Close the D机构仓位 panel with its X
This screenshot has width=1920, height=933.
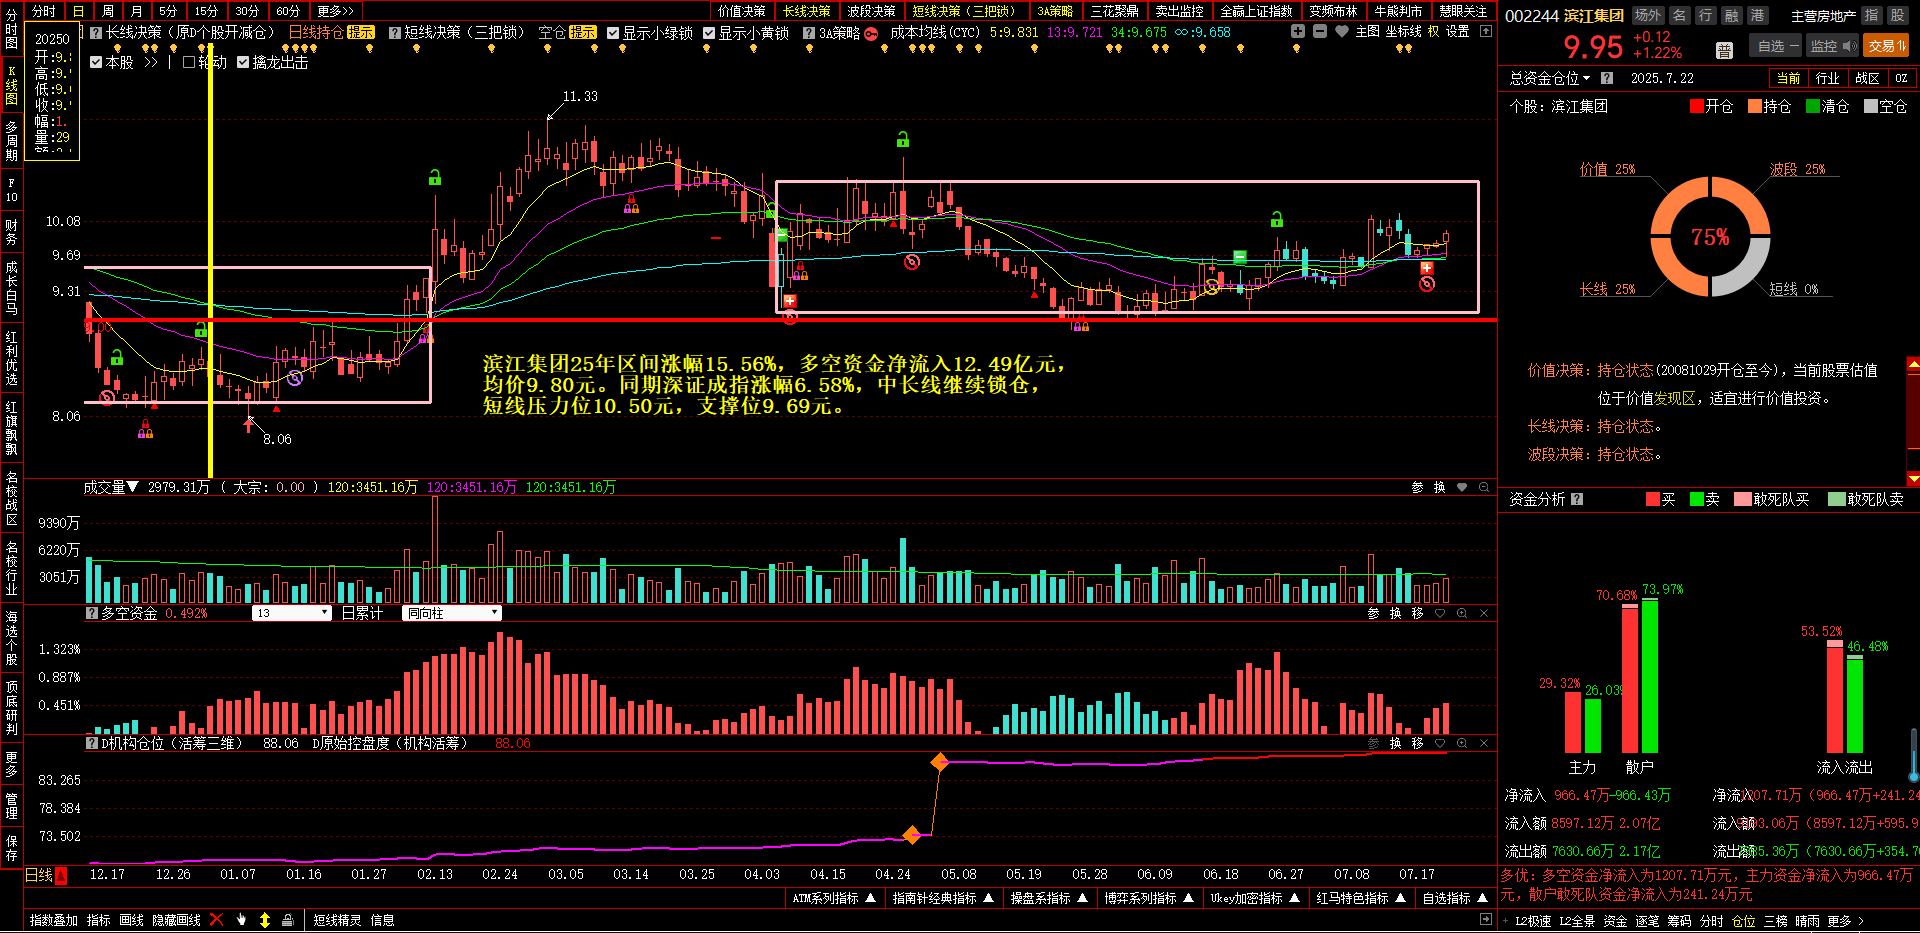(x=1484, y=743)
